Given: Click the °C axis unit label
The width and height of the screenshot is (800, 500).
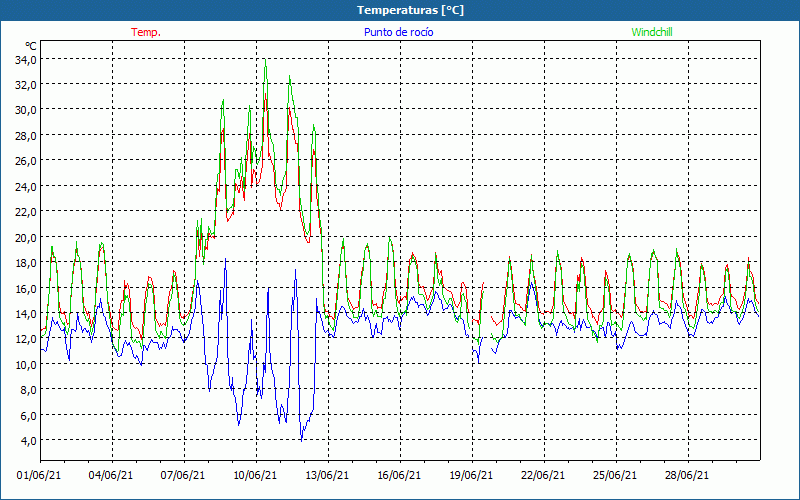Looking at the screenshot, I should tap(31, 47).
